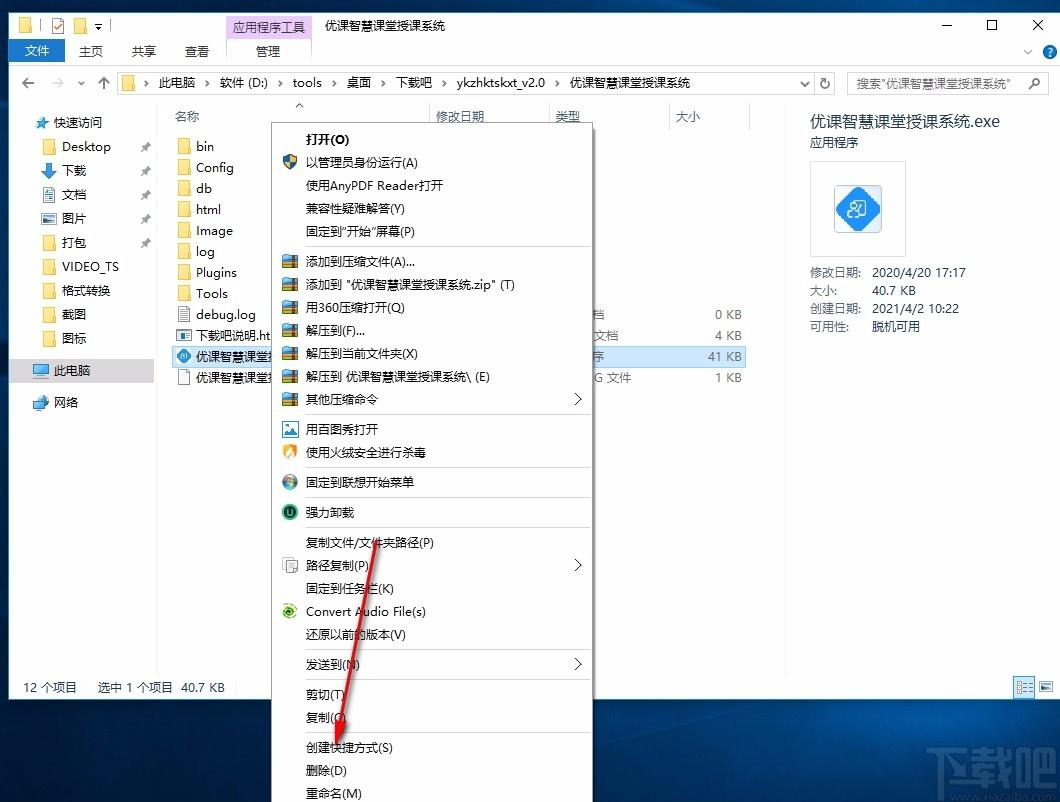Switch to details view icon in status bar

(x=1025, y=688)
